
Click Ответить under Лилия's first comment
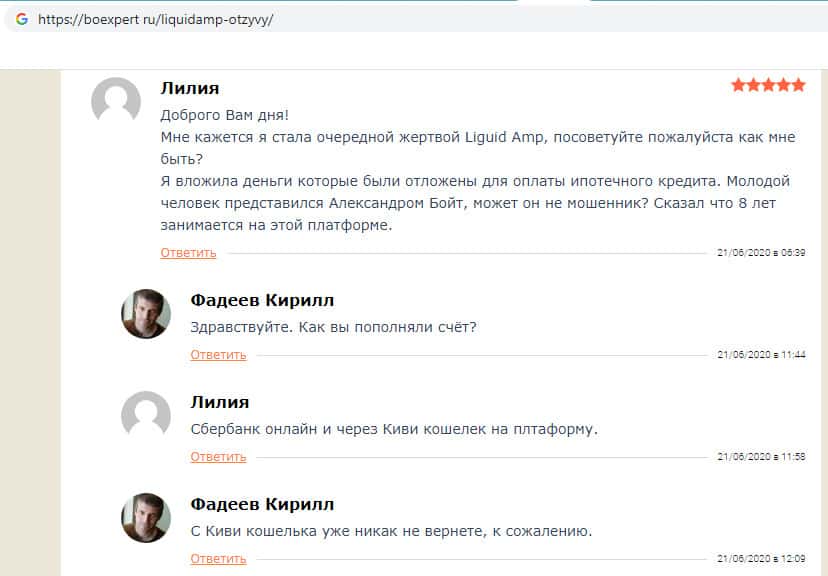[x=188, y=253]
